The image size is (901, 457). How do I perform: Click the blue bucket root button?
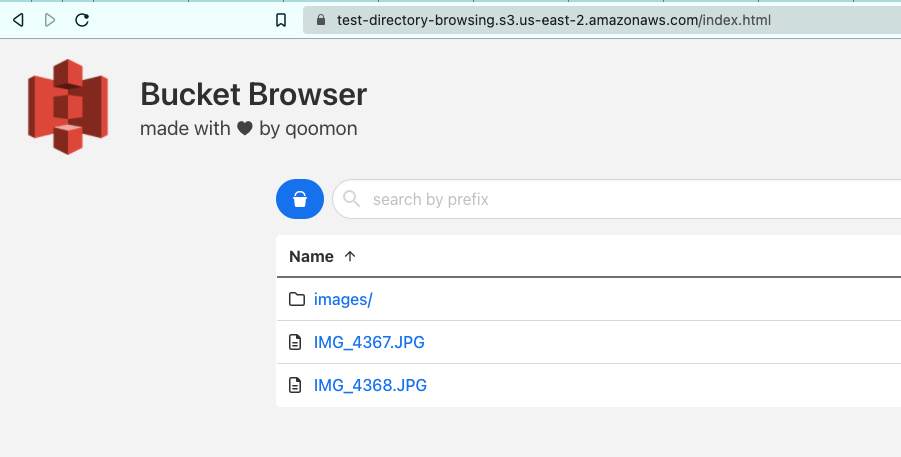300,199
